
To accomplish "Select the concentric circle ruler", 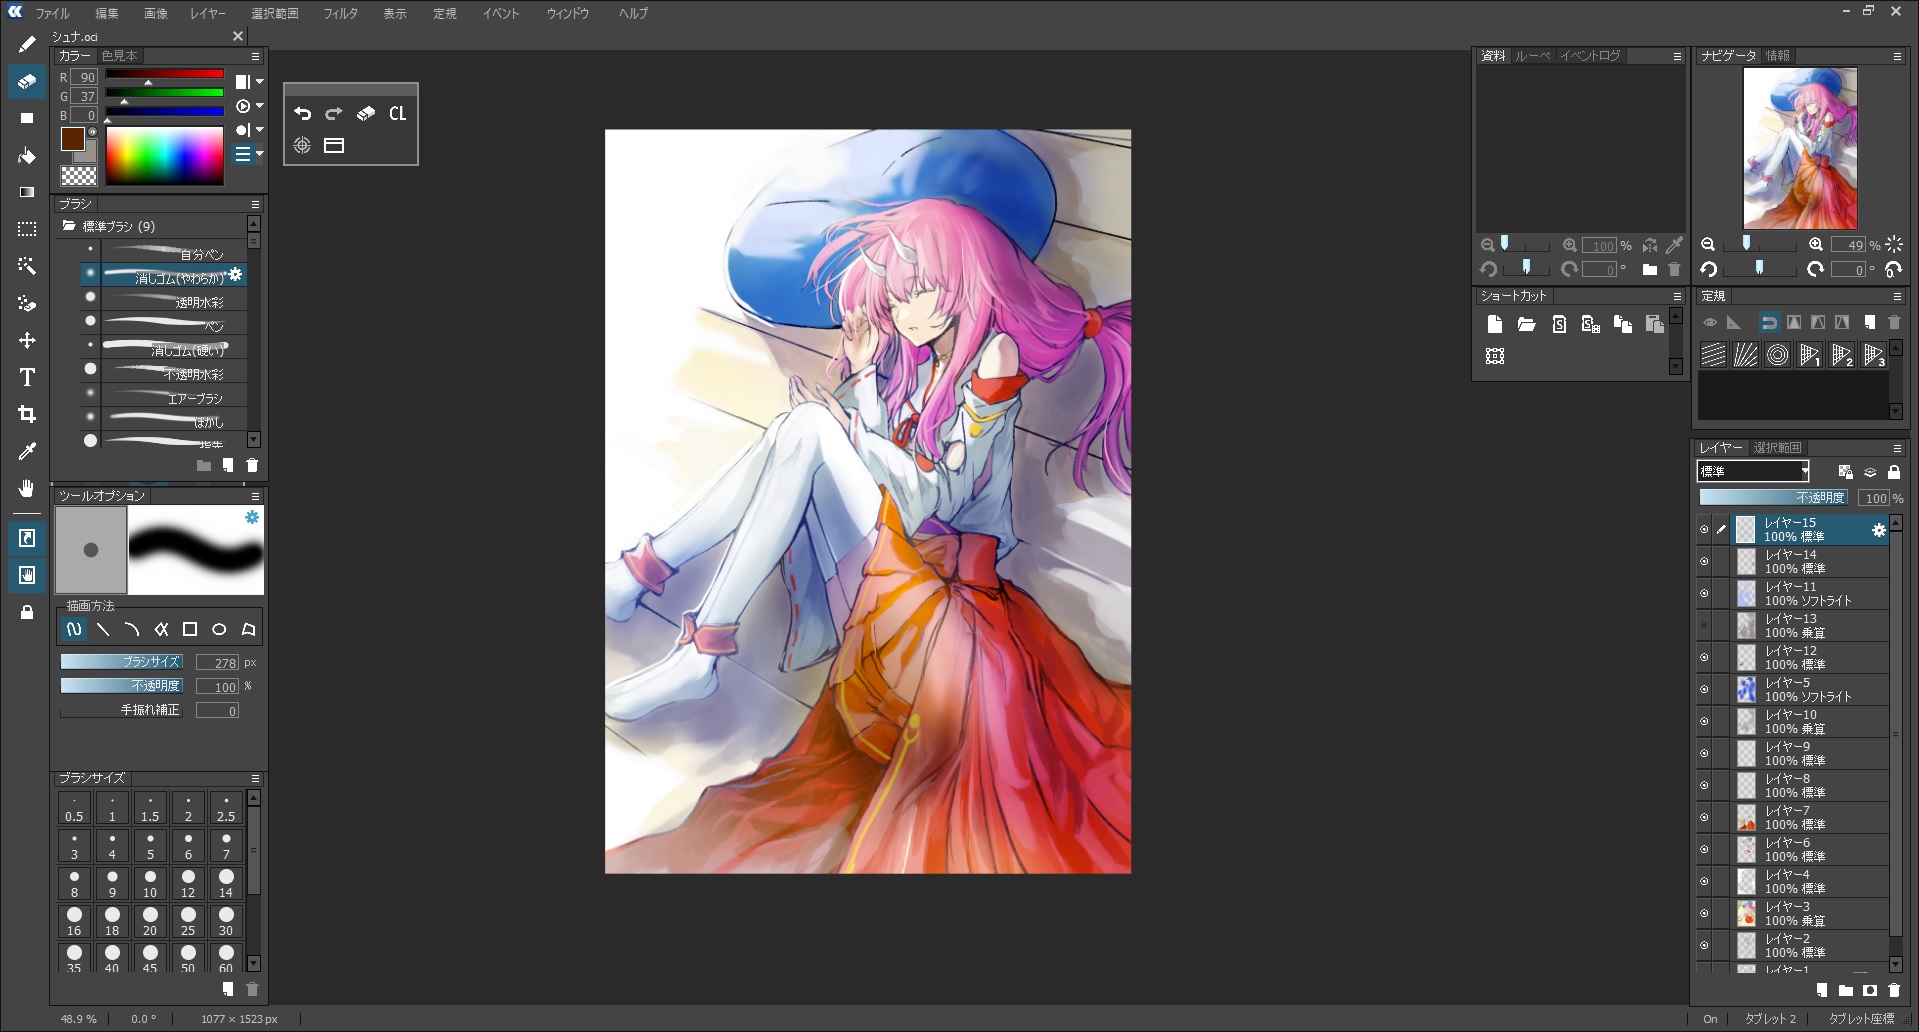I will (x=1777, y=355).
